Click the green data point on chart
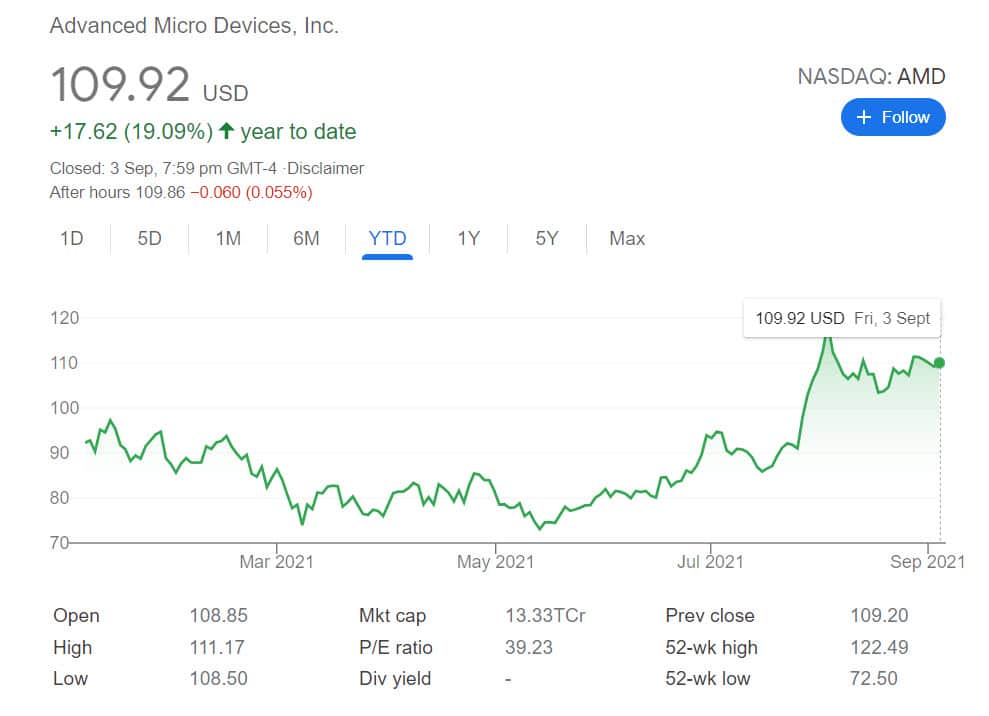 939,363
